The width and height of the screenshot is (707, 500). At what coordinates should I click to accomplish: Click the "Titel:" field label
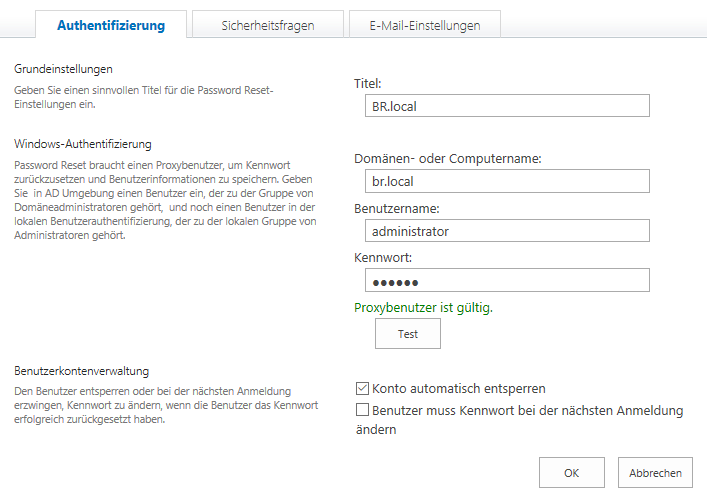click(x=369, y=84)
